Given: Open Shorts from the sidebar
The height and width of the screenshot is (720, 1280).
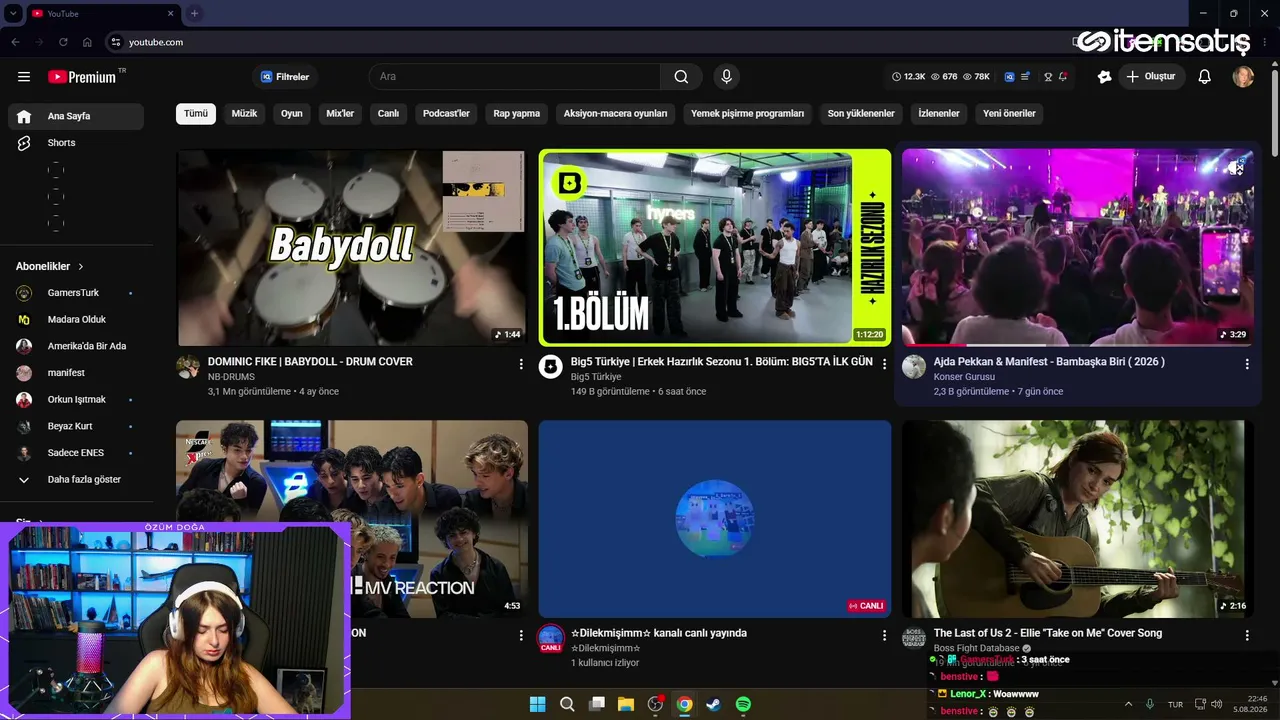Looking at the screenshot, I should 76,143.
